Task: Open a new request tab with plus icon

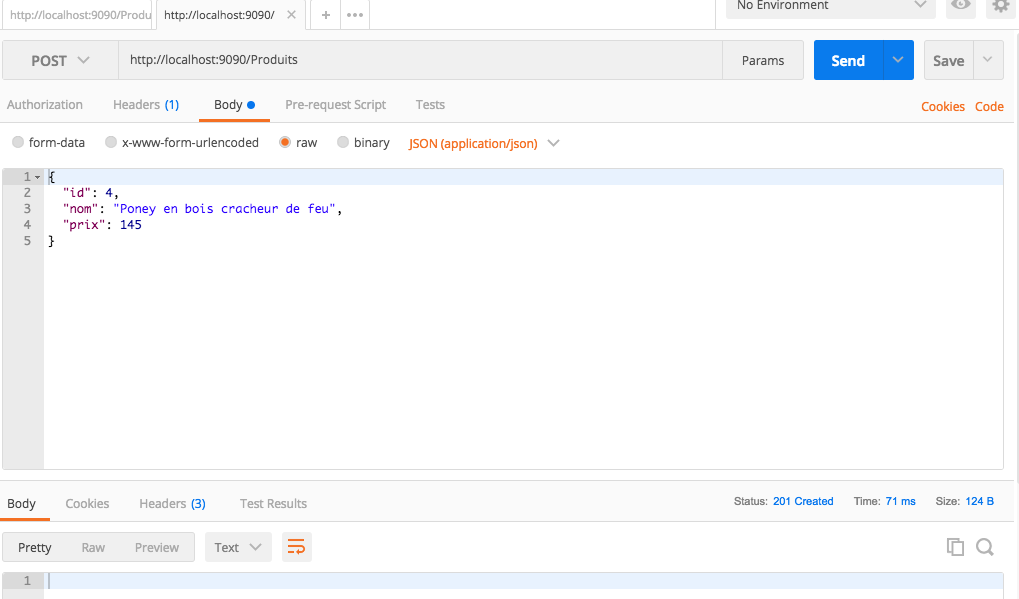Action: point(326,14)
